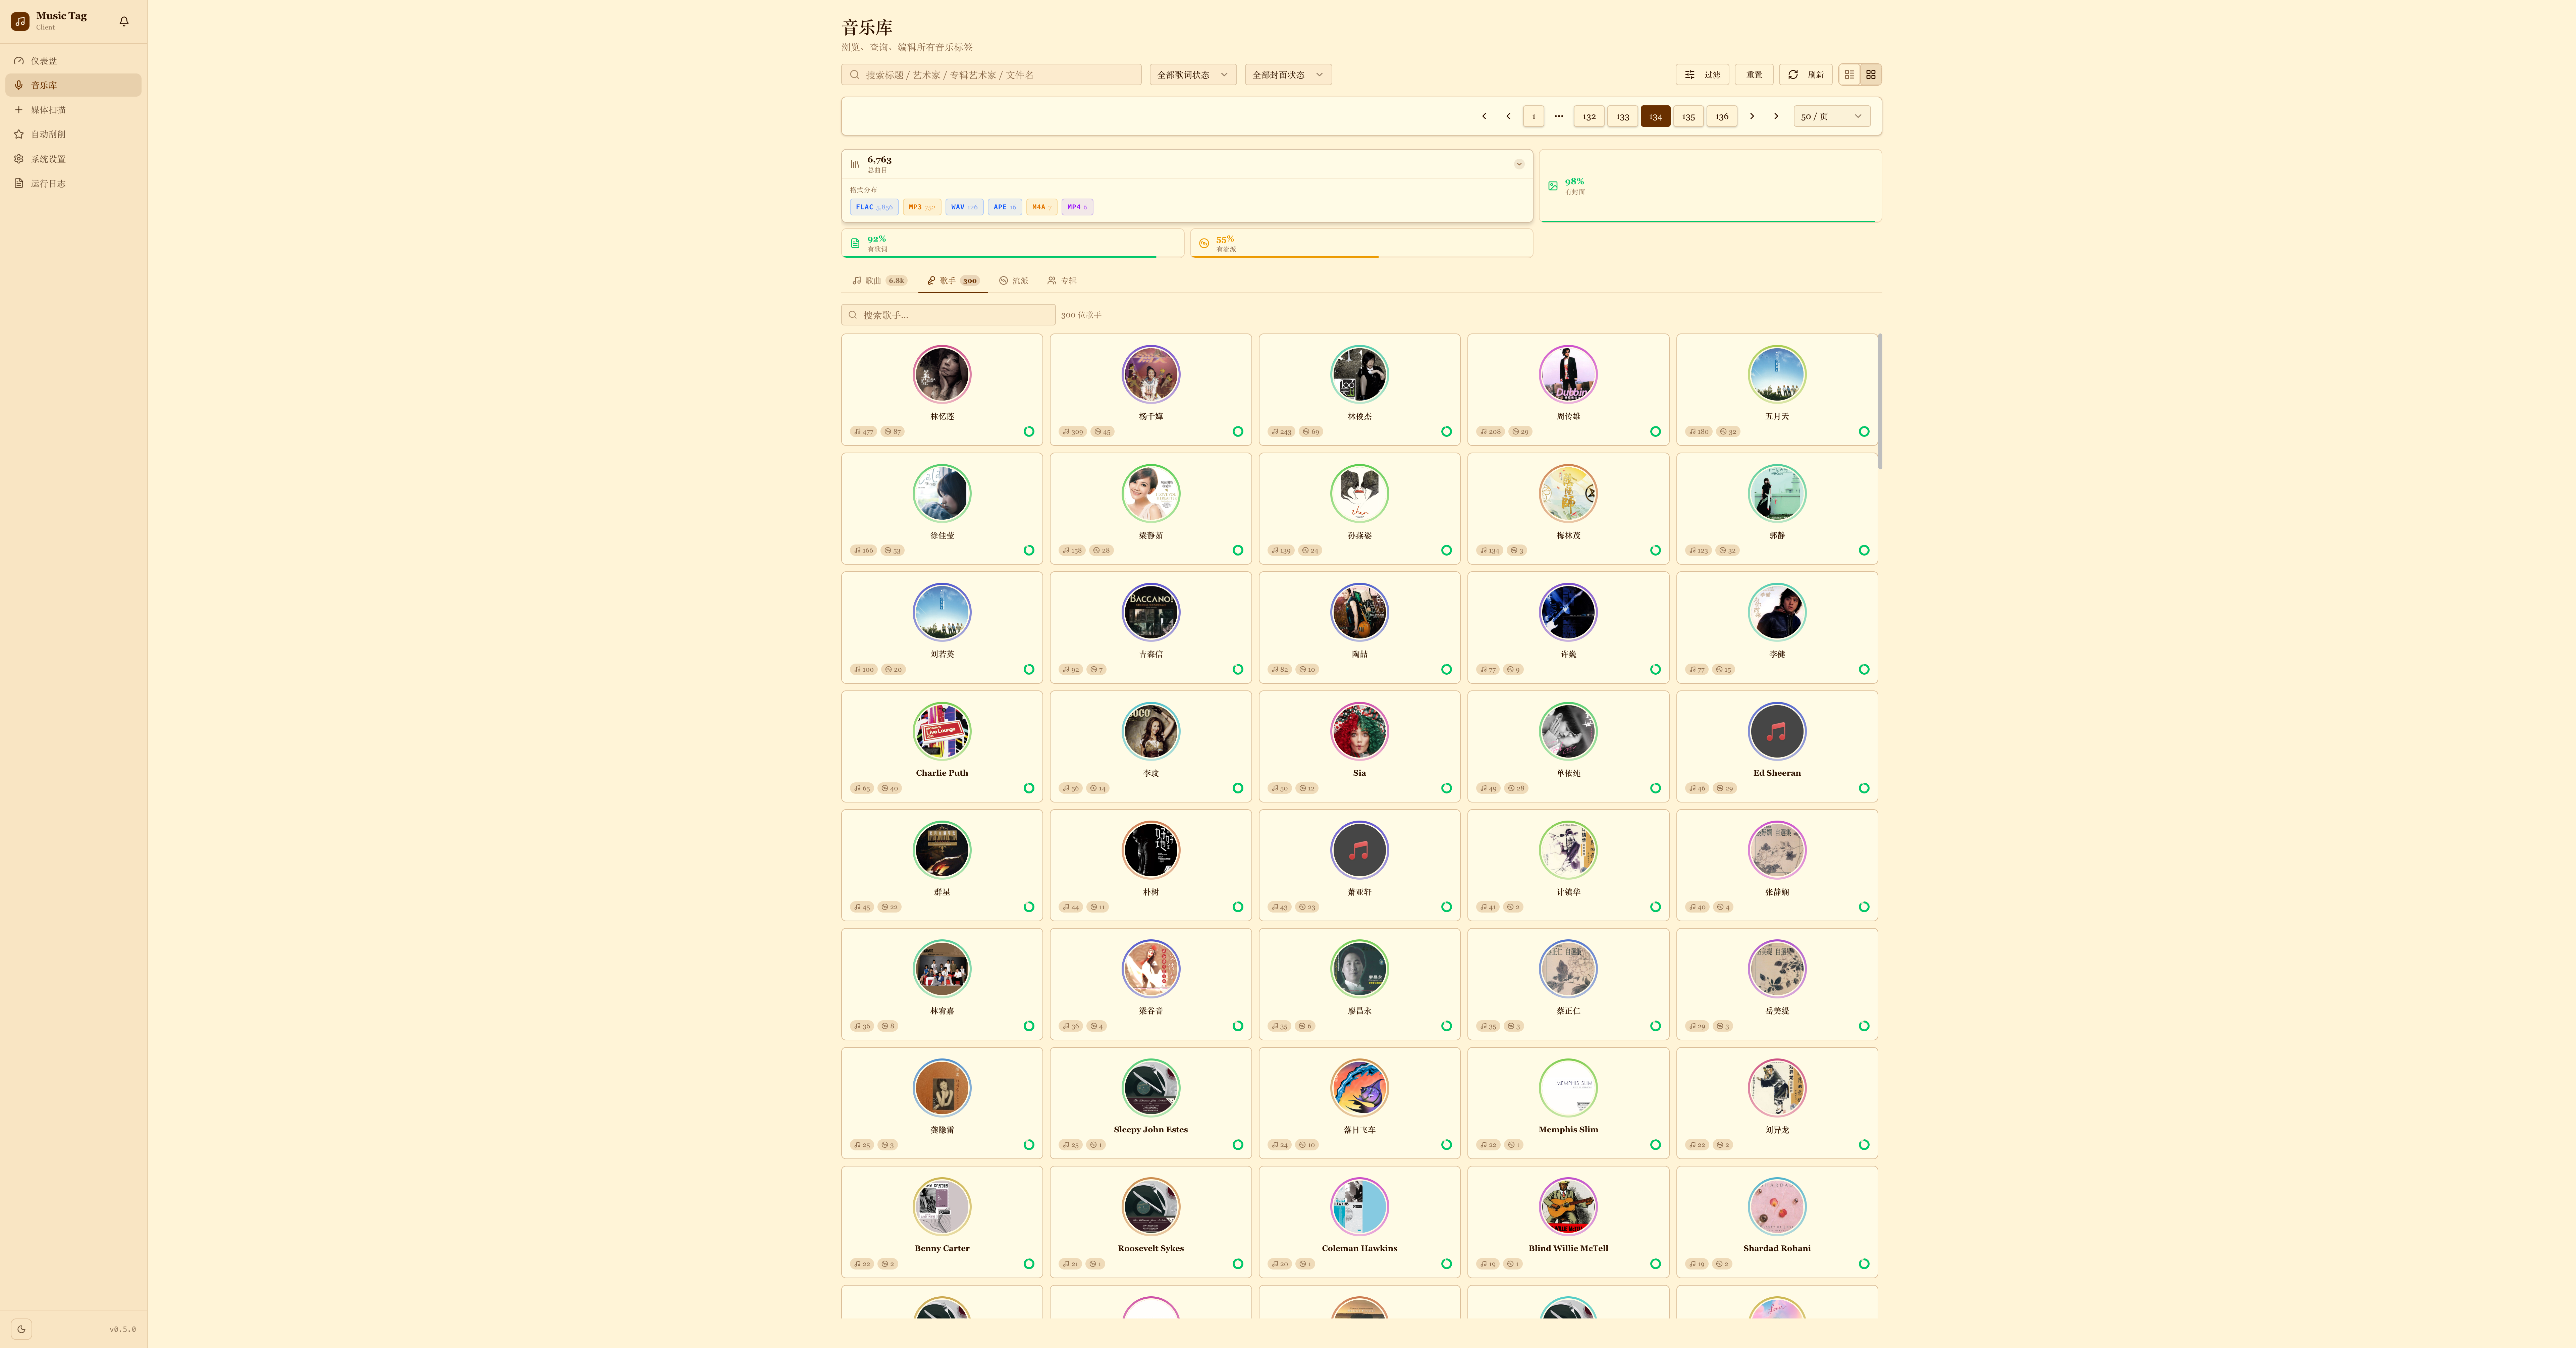The height and width of the screenshot is (1348, 2576).
Task: Open 全部歌词状态 dropdown
Action: [x=1192, y=75]
